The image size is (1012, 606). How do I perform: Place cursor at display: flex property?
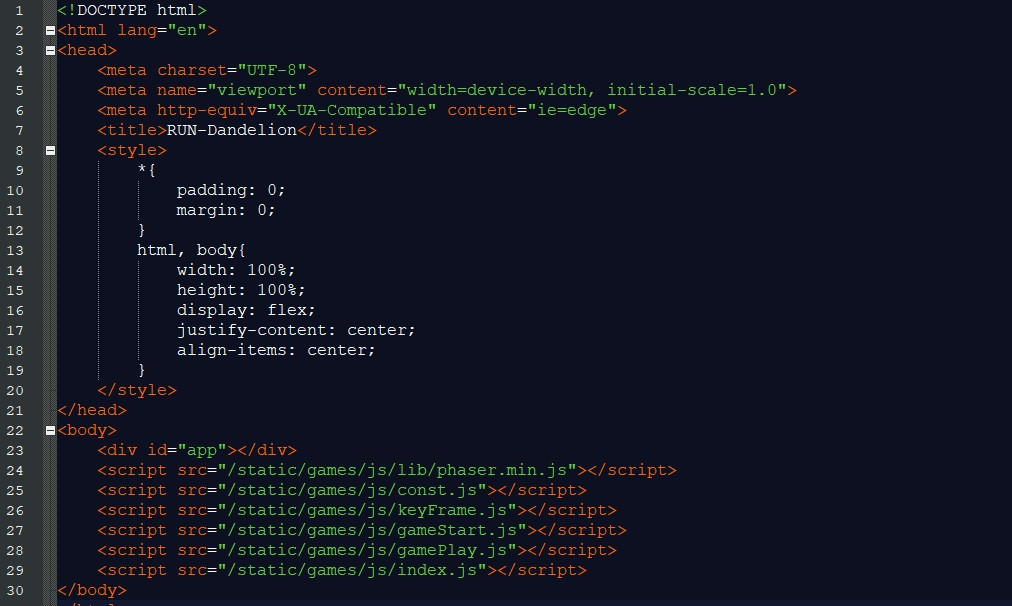(x=246, y=310)
